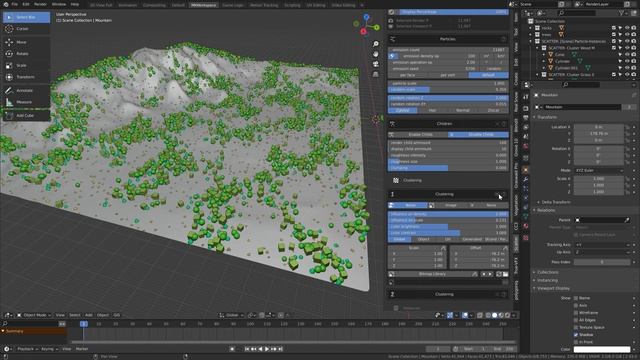Click the timeline record keyframe button
This screenshot has height=360, width=640.
click(232, 349)
